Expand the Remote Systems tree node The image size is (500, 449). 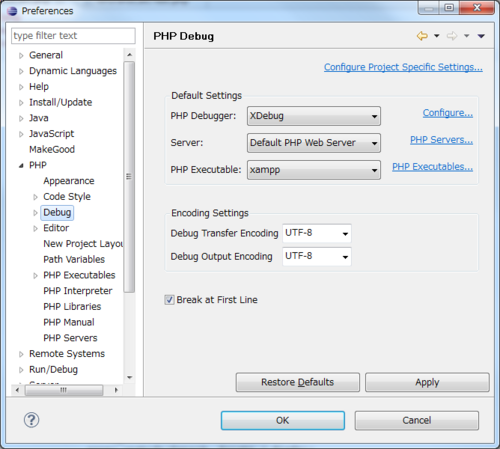pos(21,354)
